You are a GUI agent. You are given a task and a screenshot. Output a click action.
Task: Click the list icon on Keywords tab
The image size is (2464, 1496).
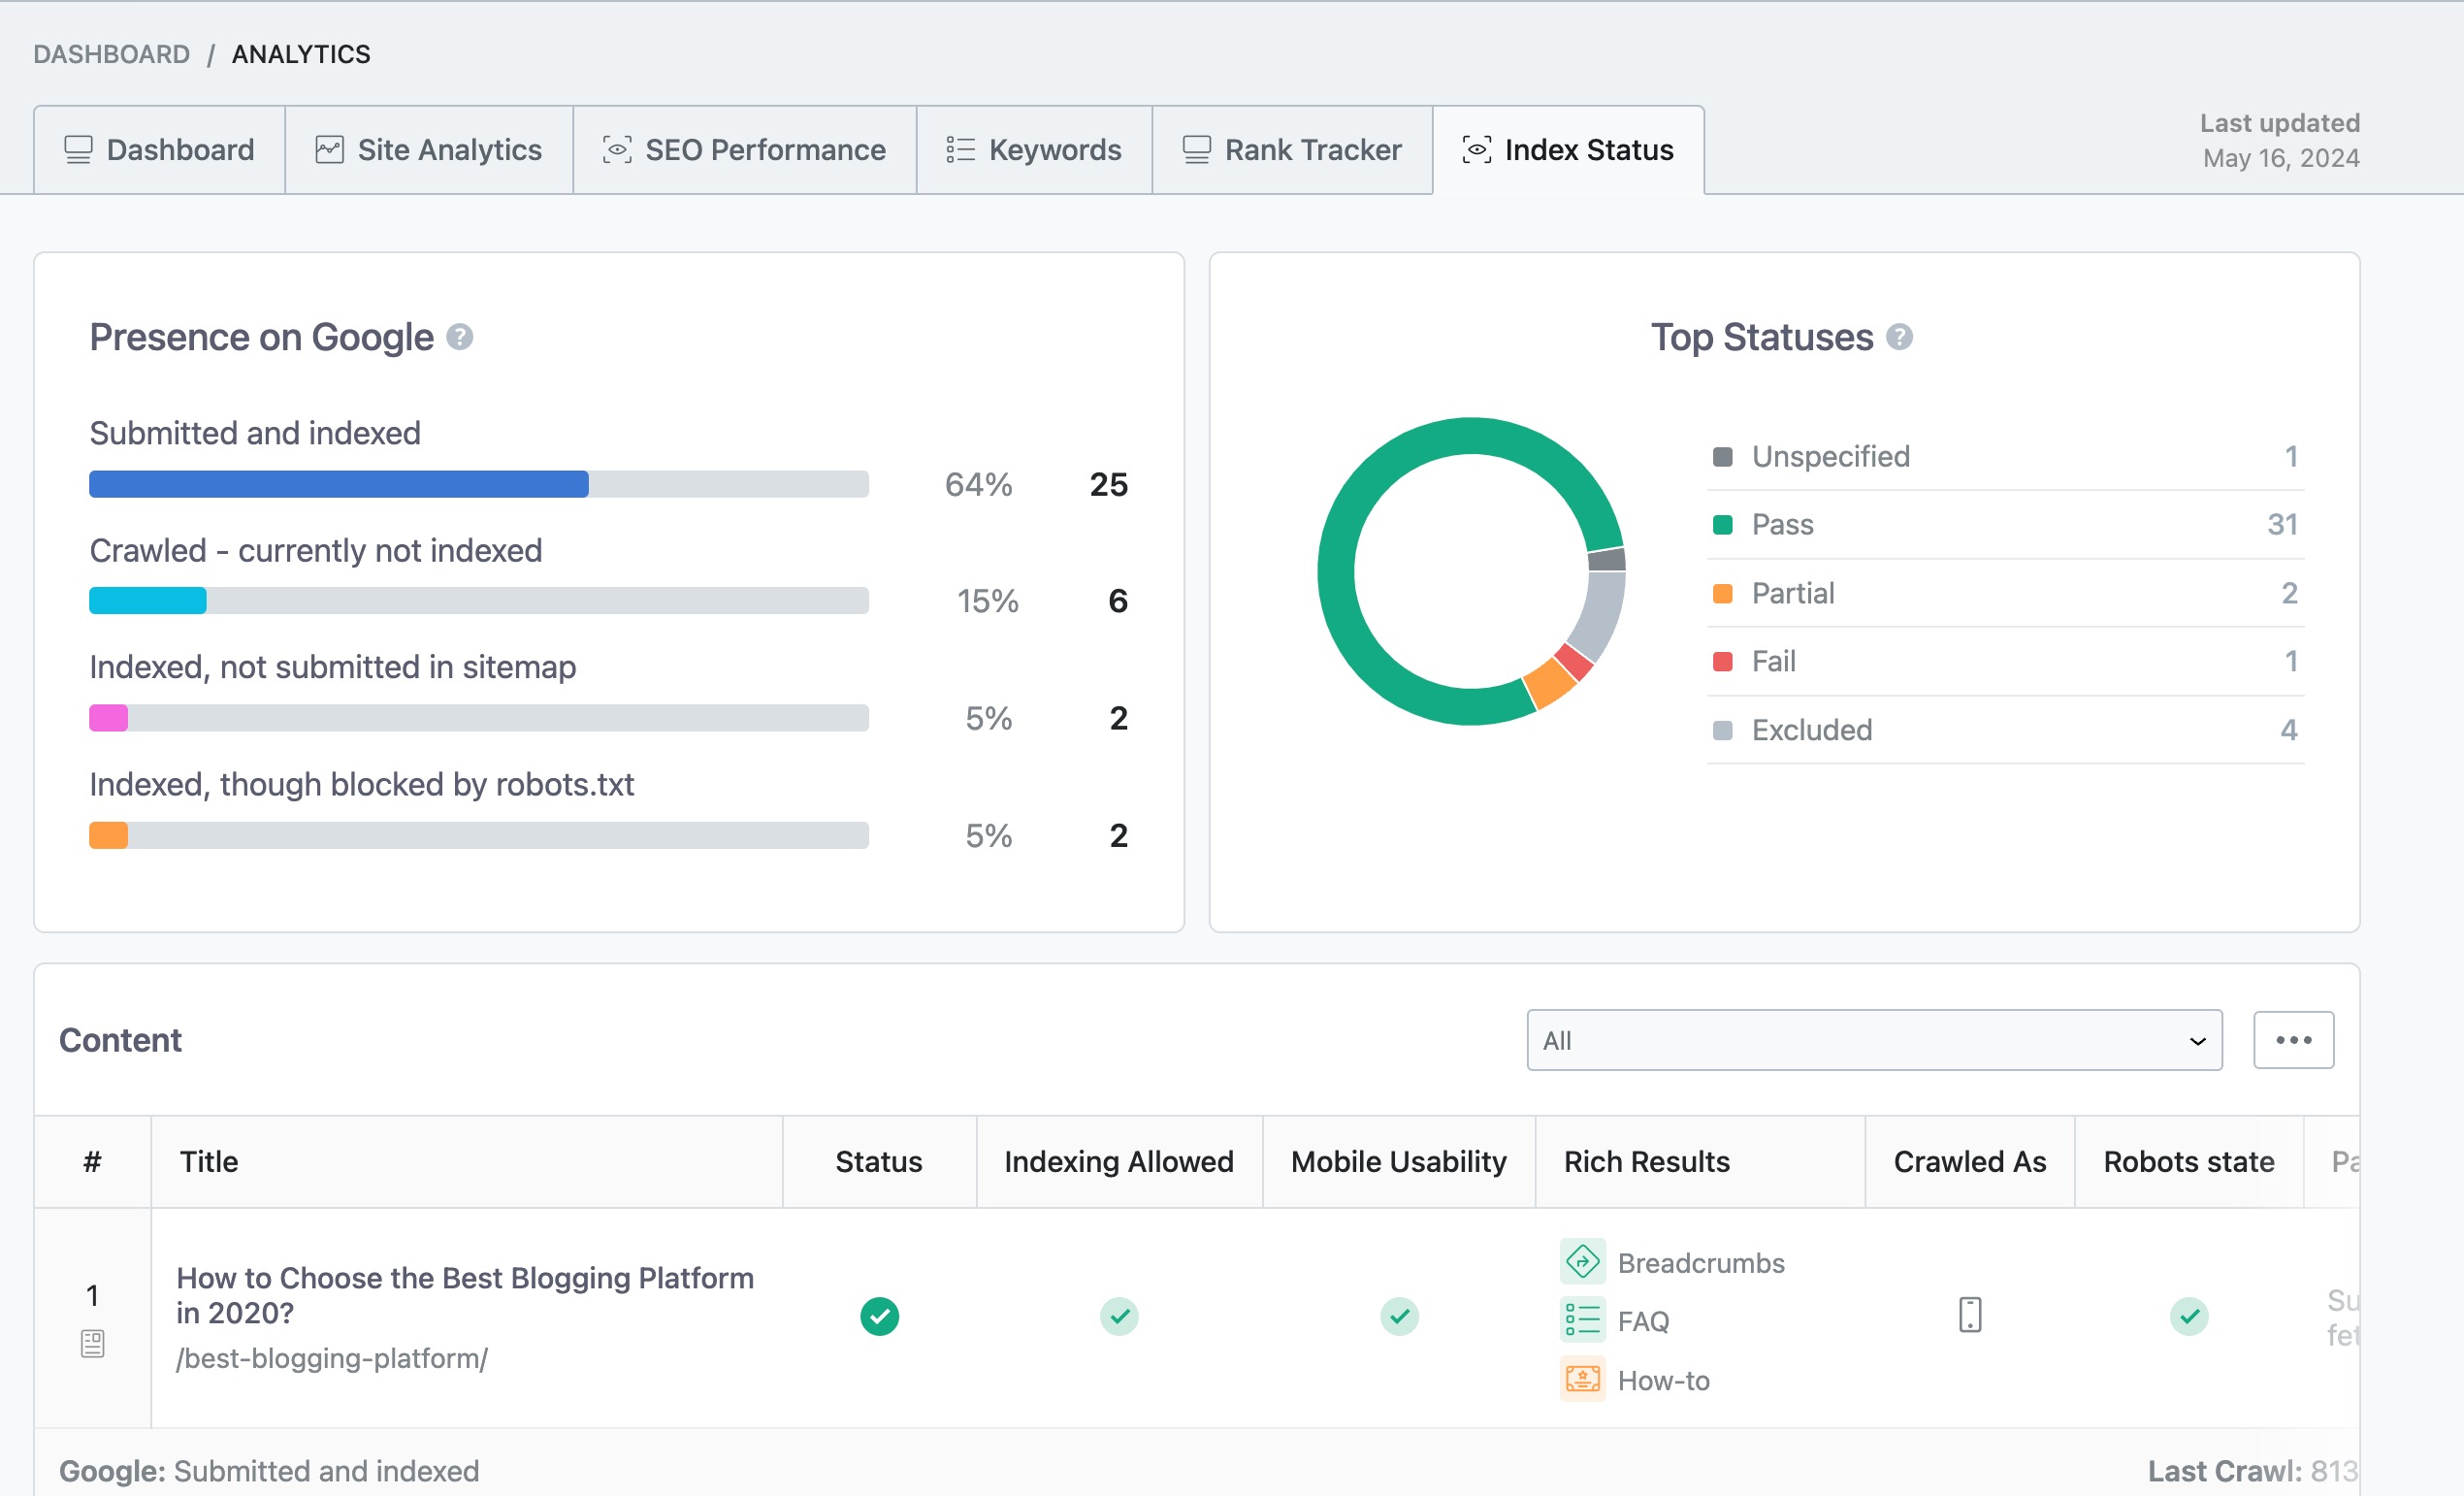click(960, 150)
